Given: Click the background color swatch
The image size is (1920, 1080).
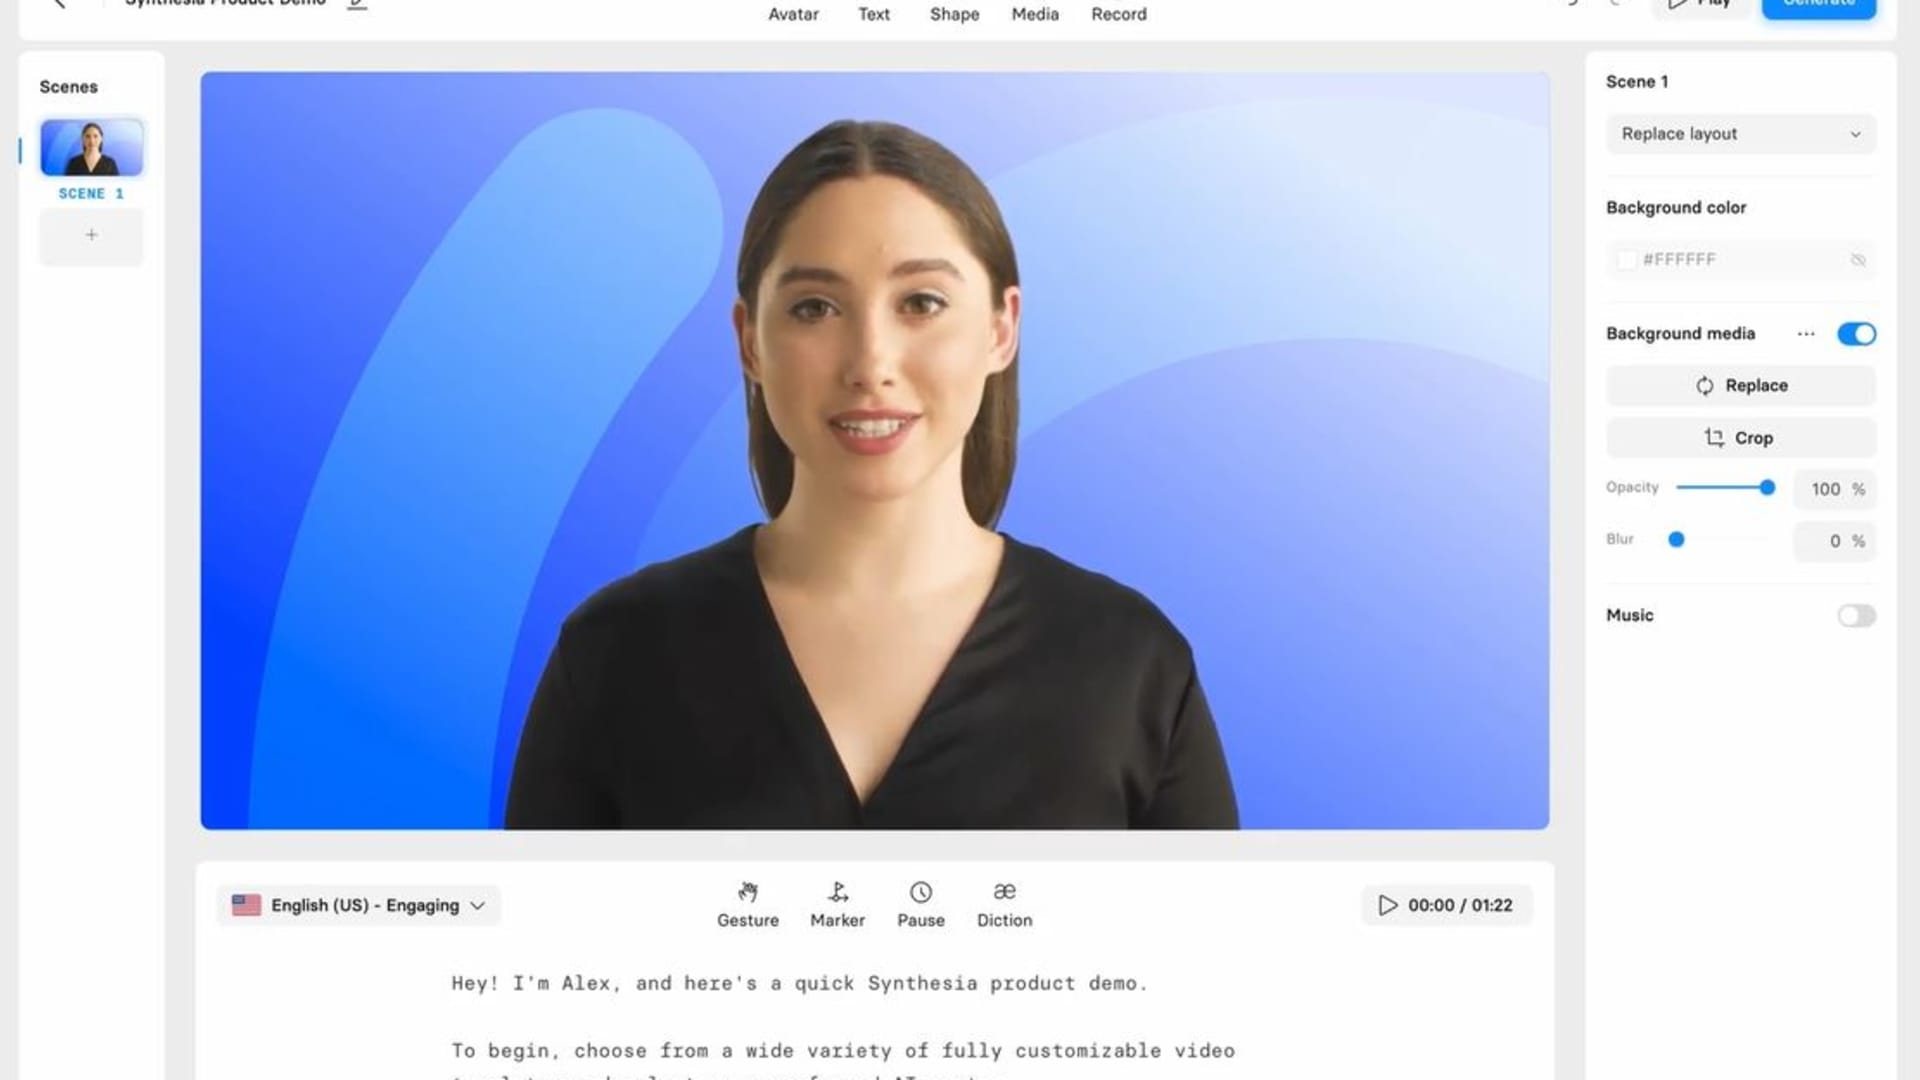Looking at the screenshot, I should (x=1625, y=258).
